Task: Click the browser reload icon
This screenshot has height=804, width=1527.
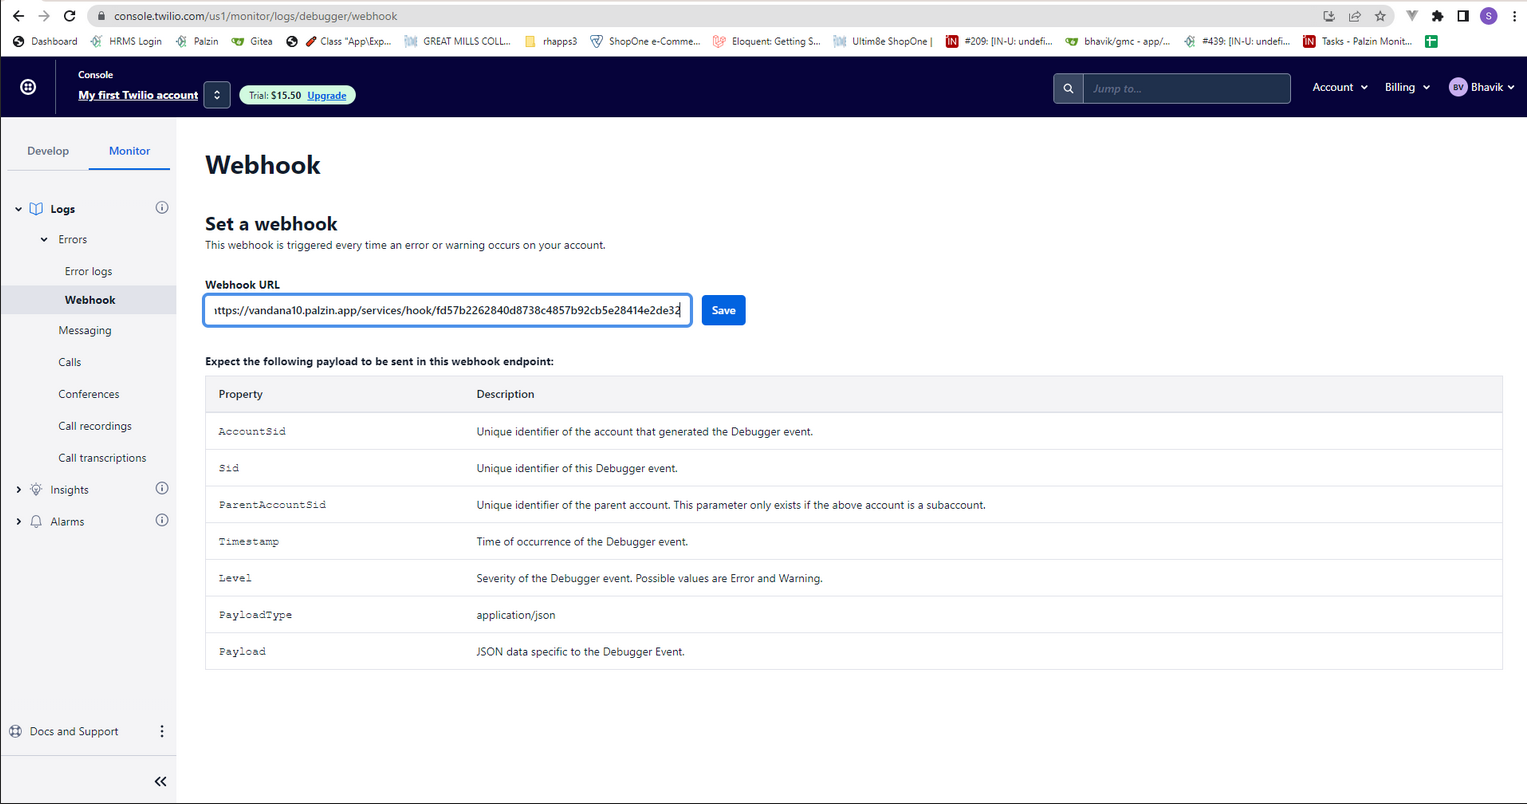Action: [69, 16]
